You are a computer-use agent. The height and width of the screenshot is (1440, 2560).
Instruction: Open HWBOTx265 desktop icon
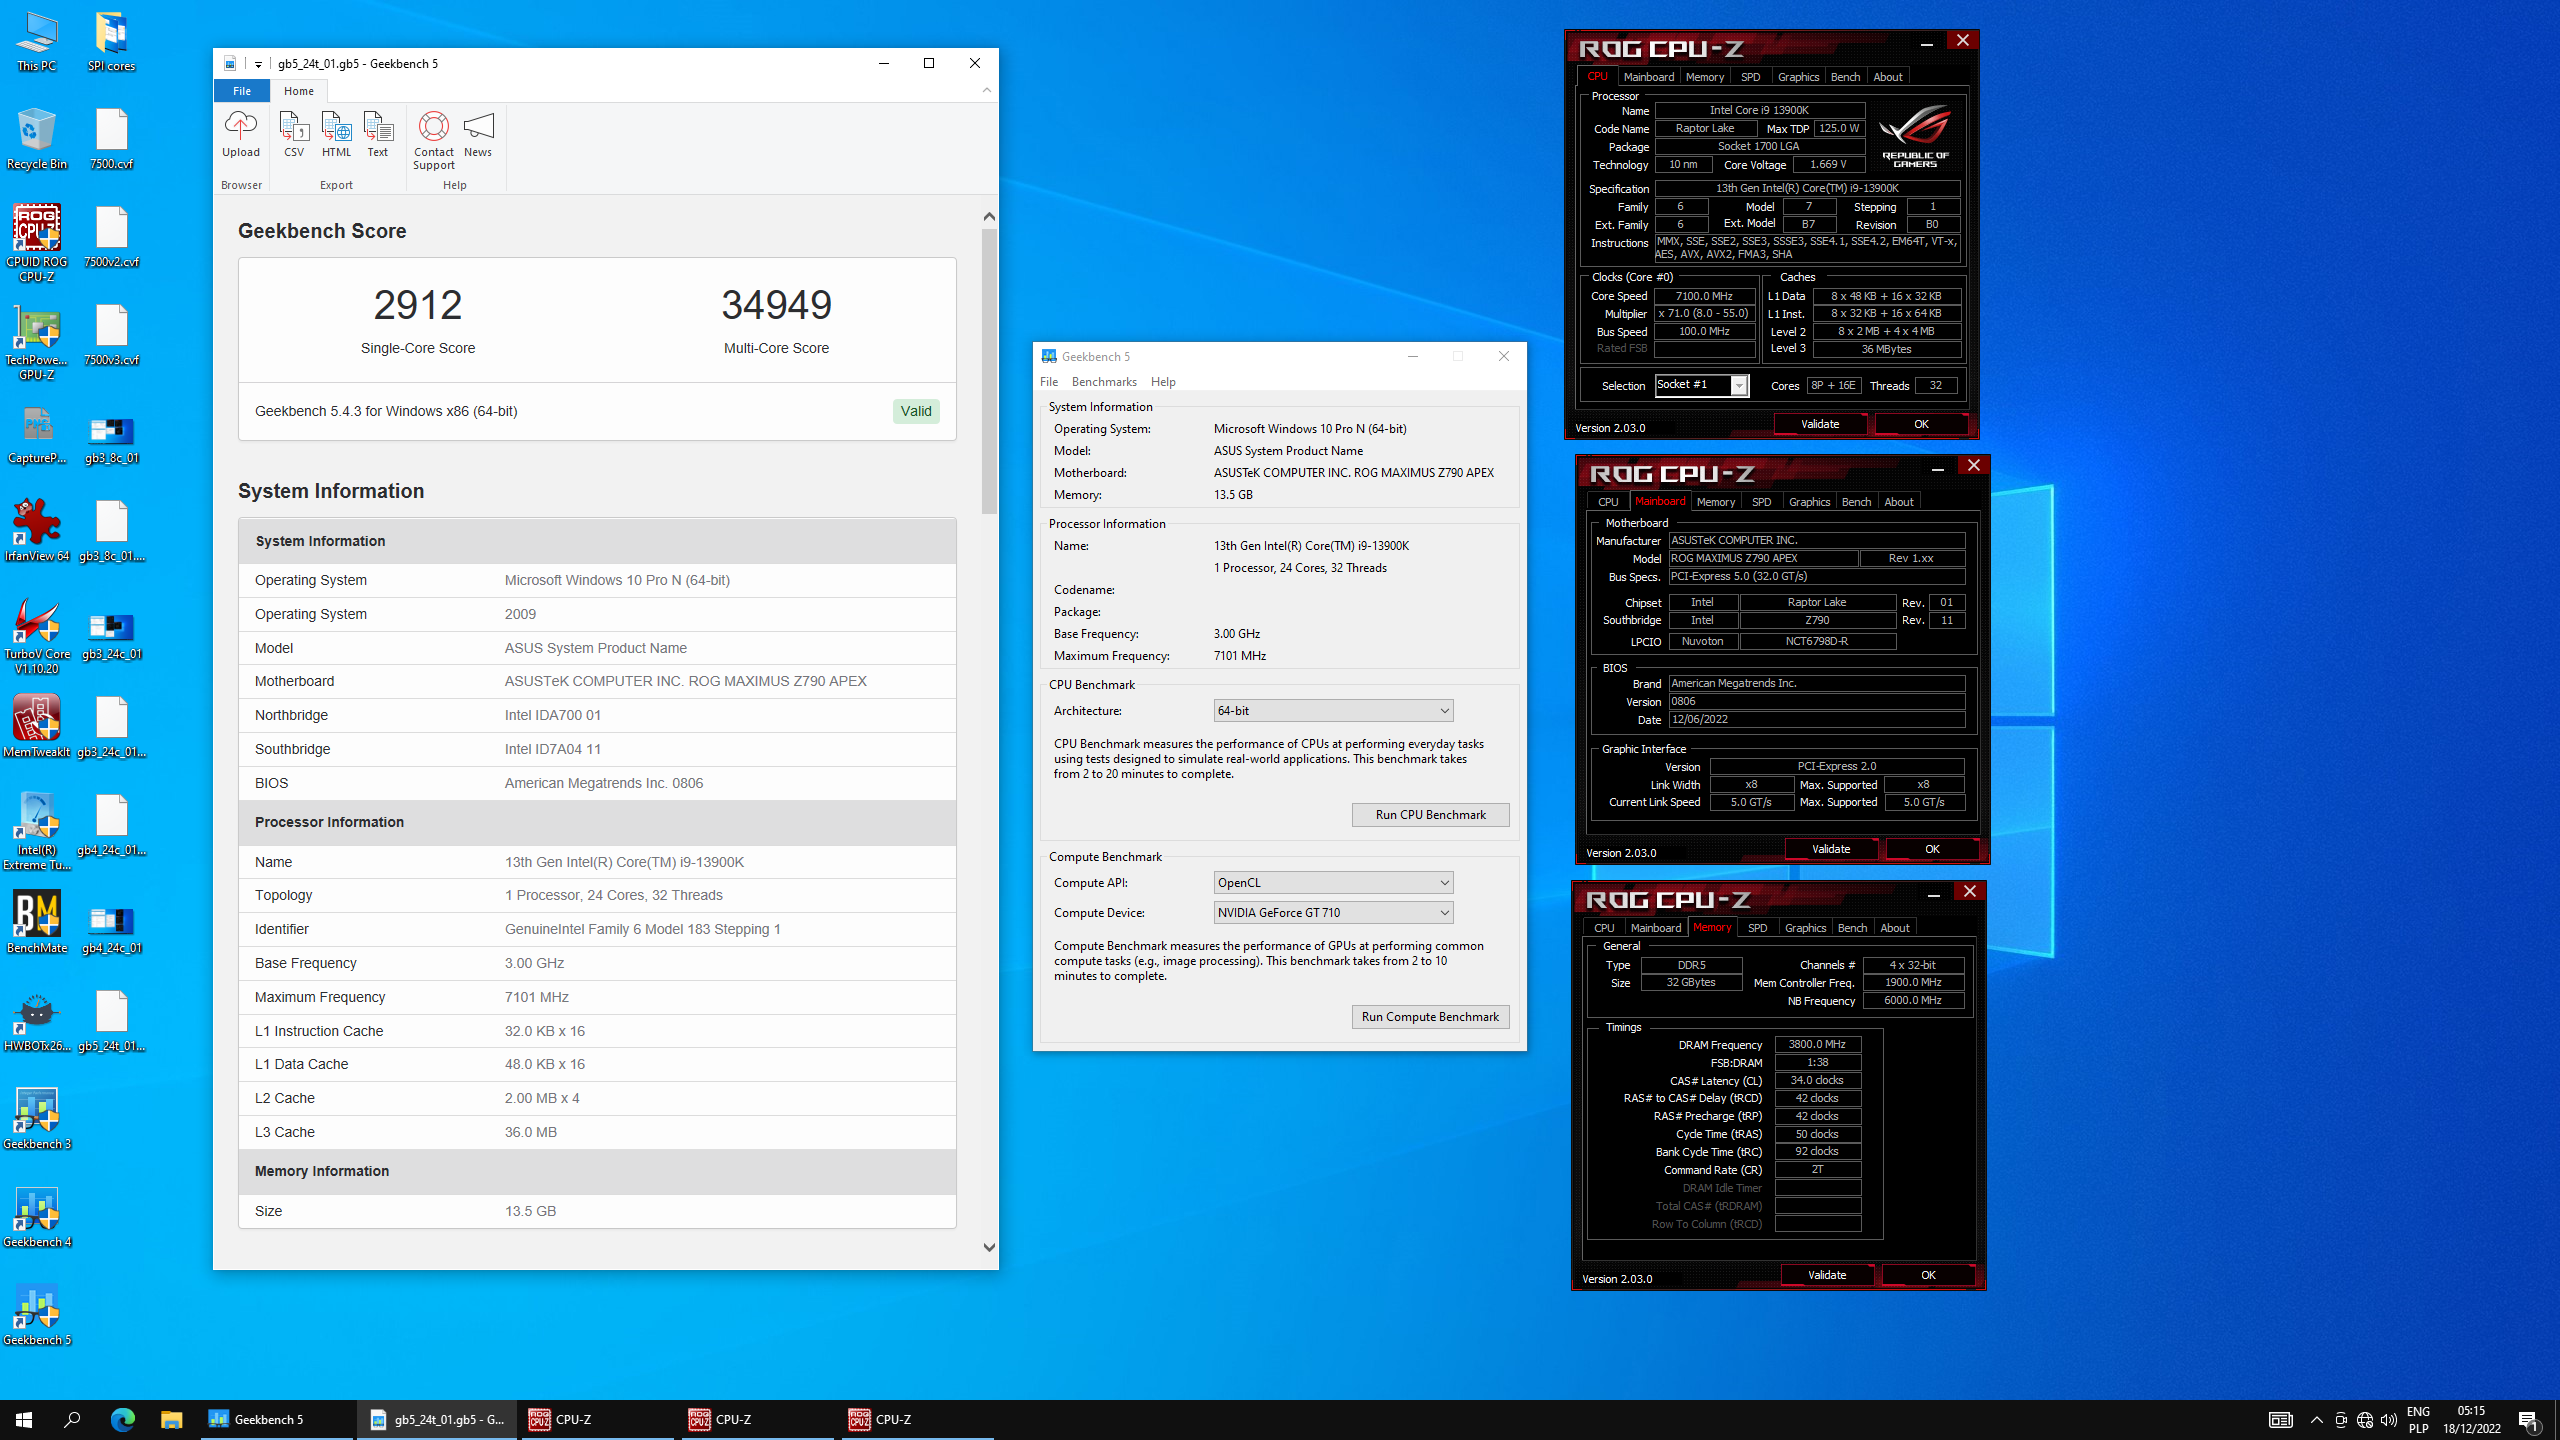coord(37,1020)
